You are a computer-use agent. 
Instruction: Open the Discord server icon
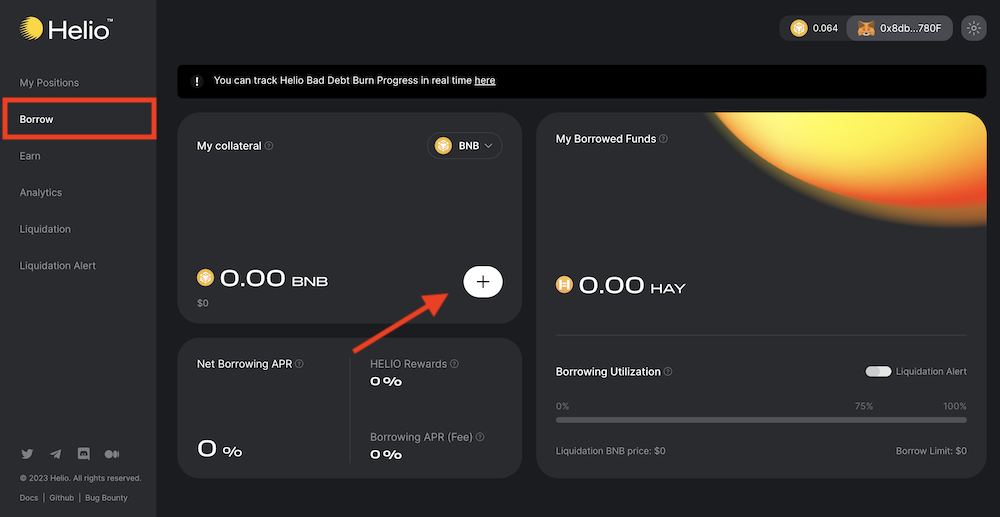84,454
